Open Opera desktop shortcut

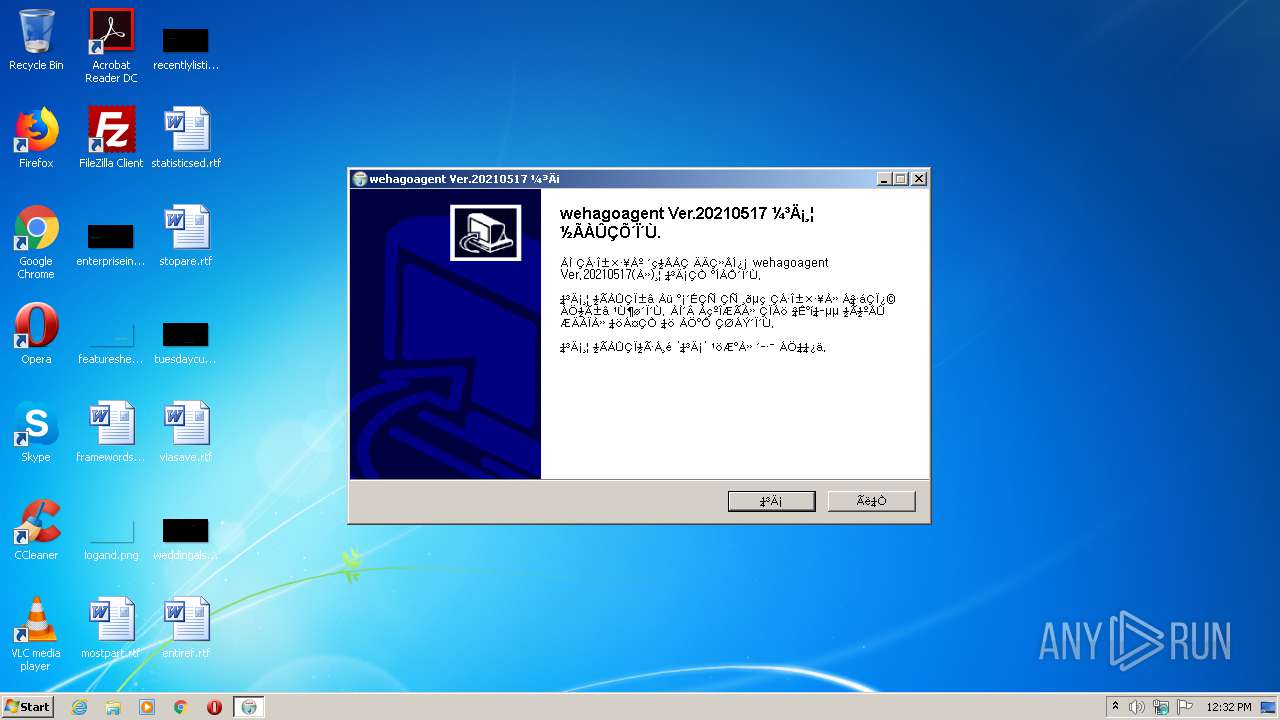(x=36, y=334)
